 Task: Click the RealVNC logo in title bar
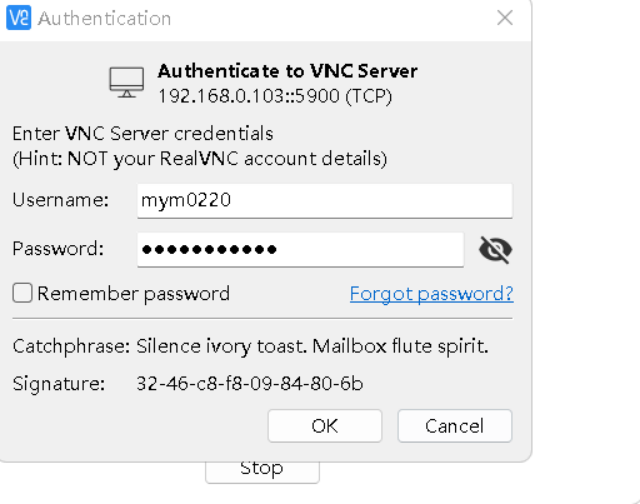pos(19,18)
